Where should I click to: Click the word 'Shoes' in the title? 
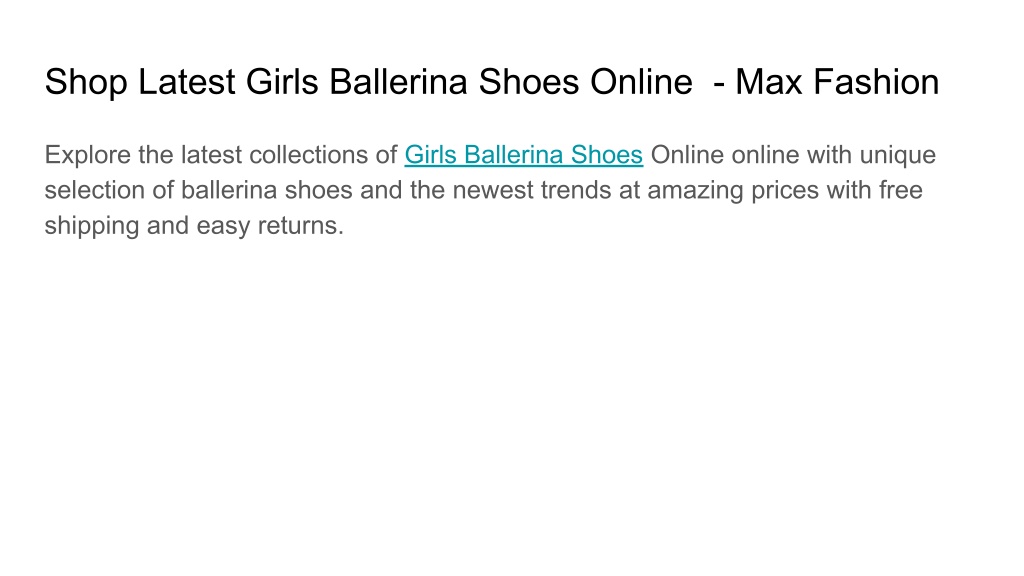(x=529, y=82)
